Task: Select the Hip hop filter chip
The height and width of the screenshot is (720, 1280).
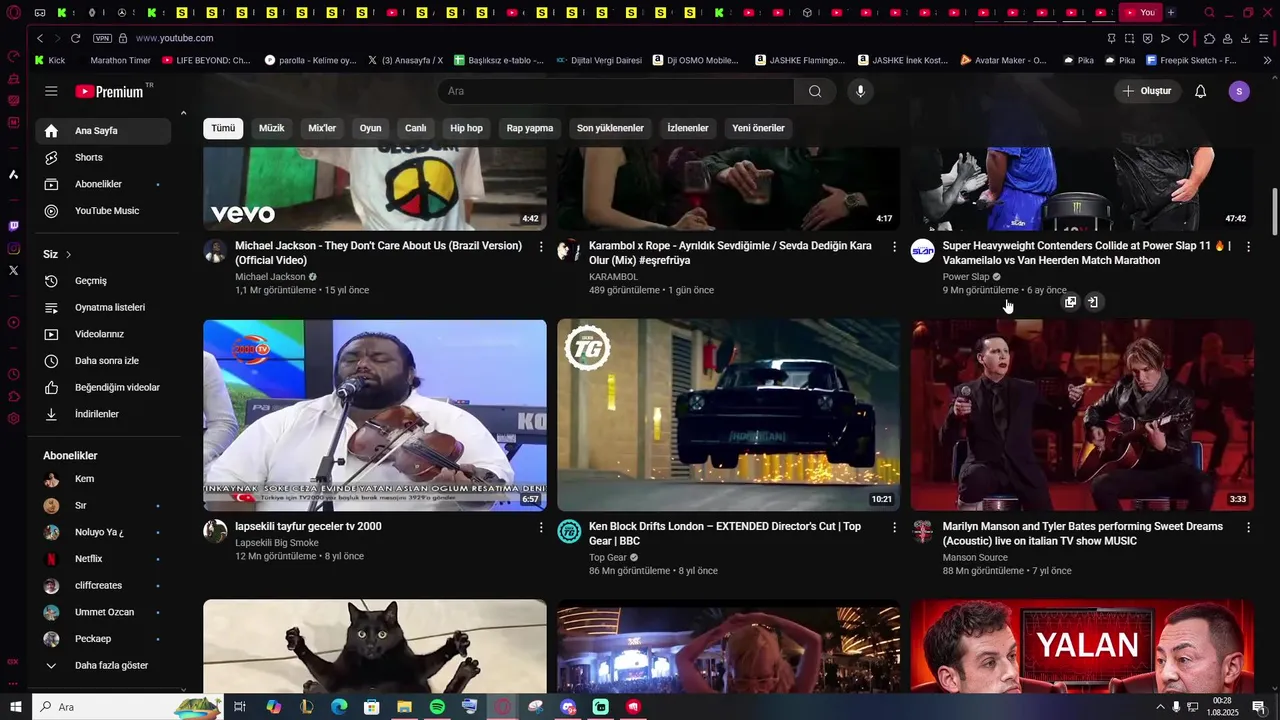Action: click(x=466, y=128)
